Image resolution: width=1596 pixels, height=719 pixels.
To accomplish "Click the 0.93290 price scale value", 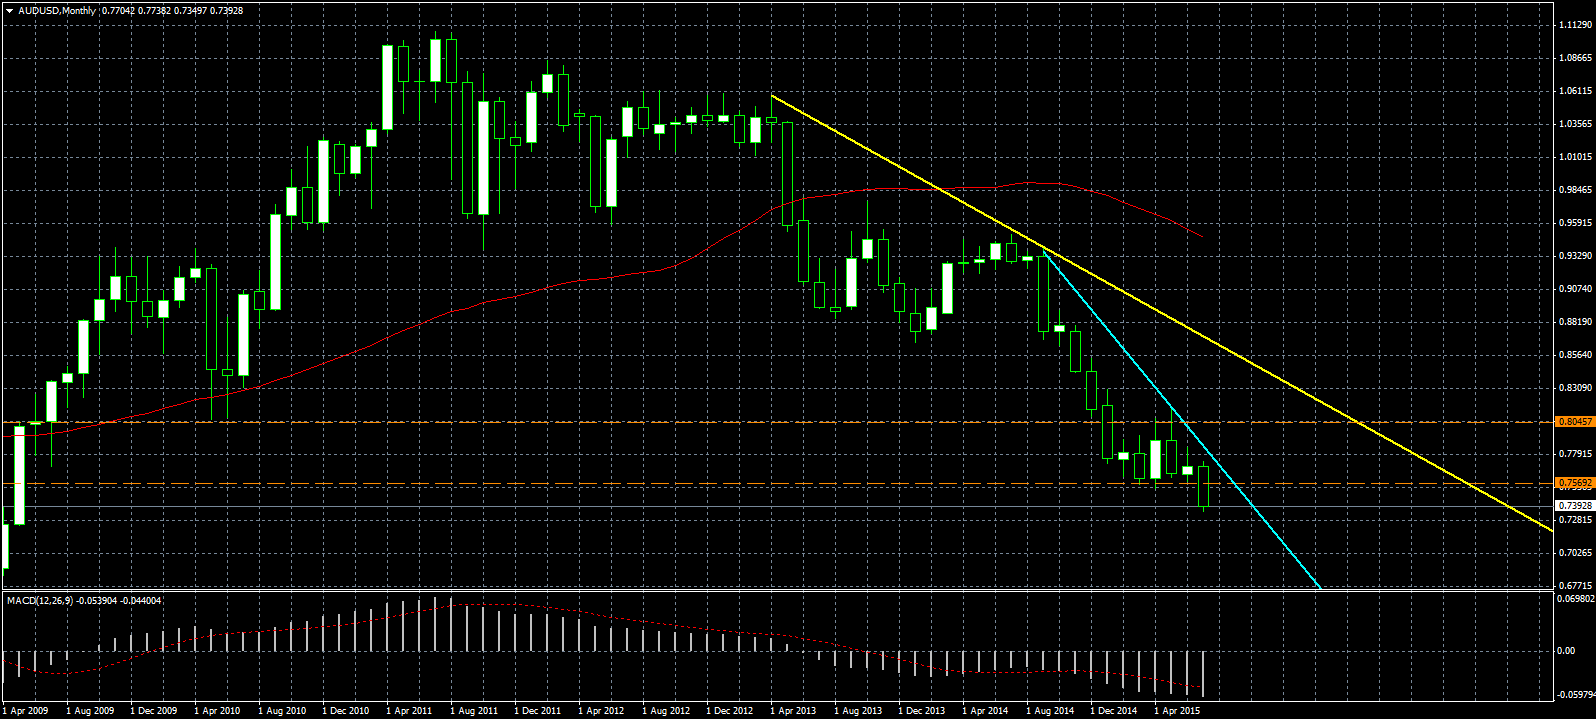I will tap(1576, 256).
